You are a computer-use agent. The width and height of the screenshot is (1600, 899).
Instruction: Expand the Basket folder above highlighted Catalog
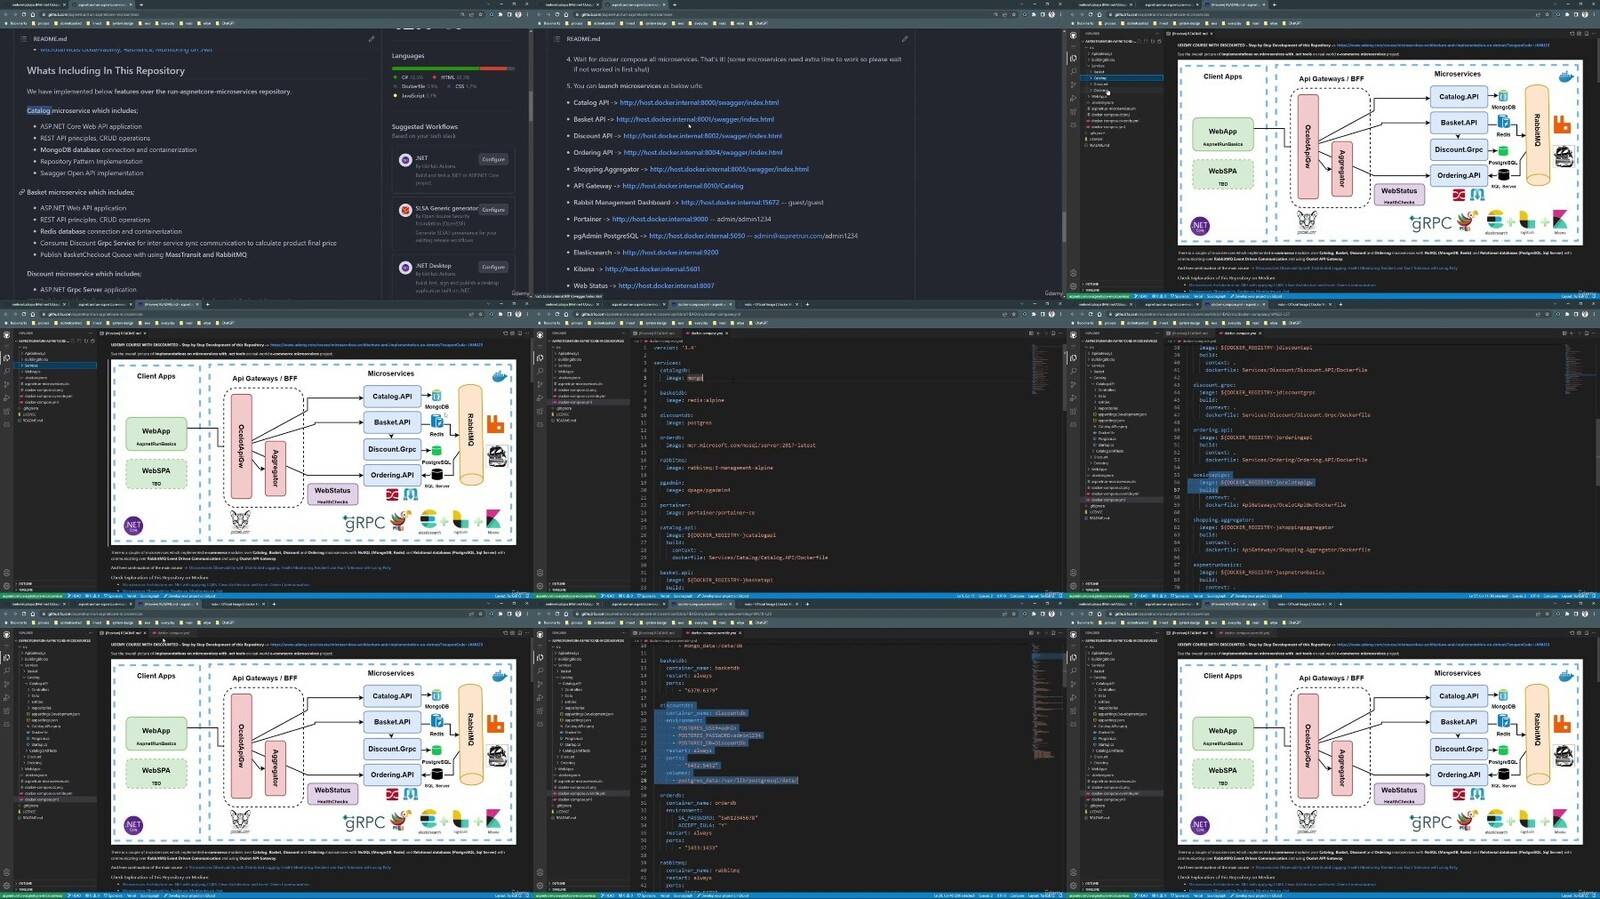[x=1099, y=72]
